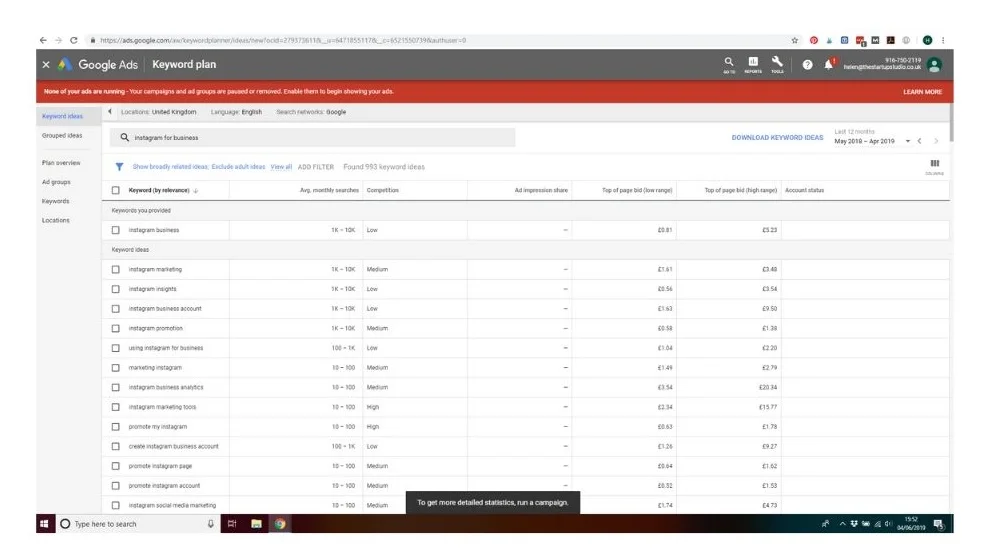
Task: Click the blue filter funnel icon
Action: click(x=119, y=167)
